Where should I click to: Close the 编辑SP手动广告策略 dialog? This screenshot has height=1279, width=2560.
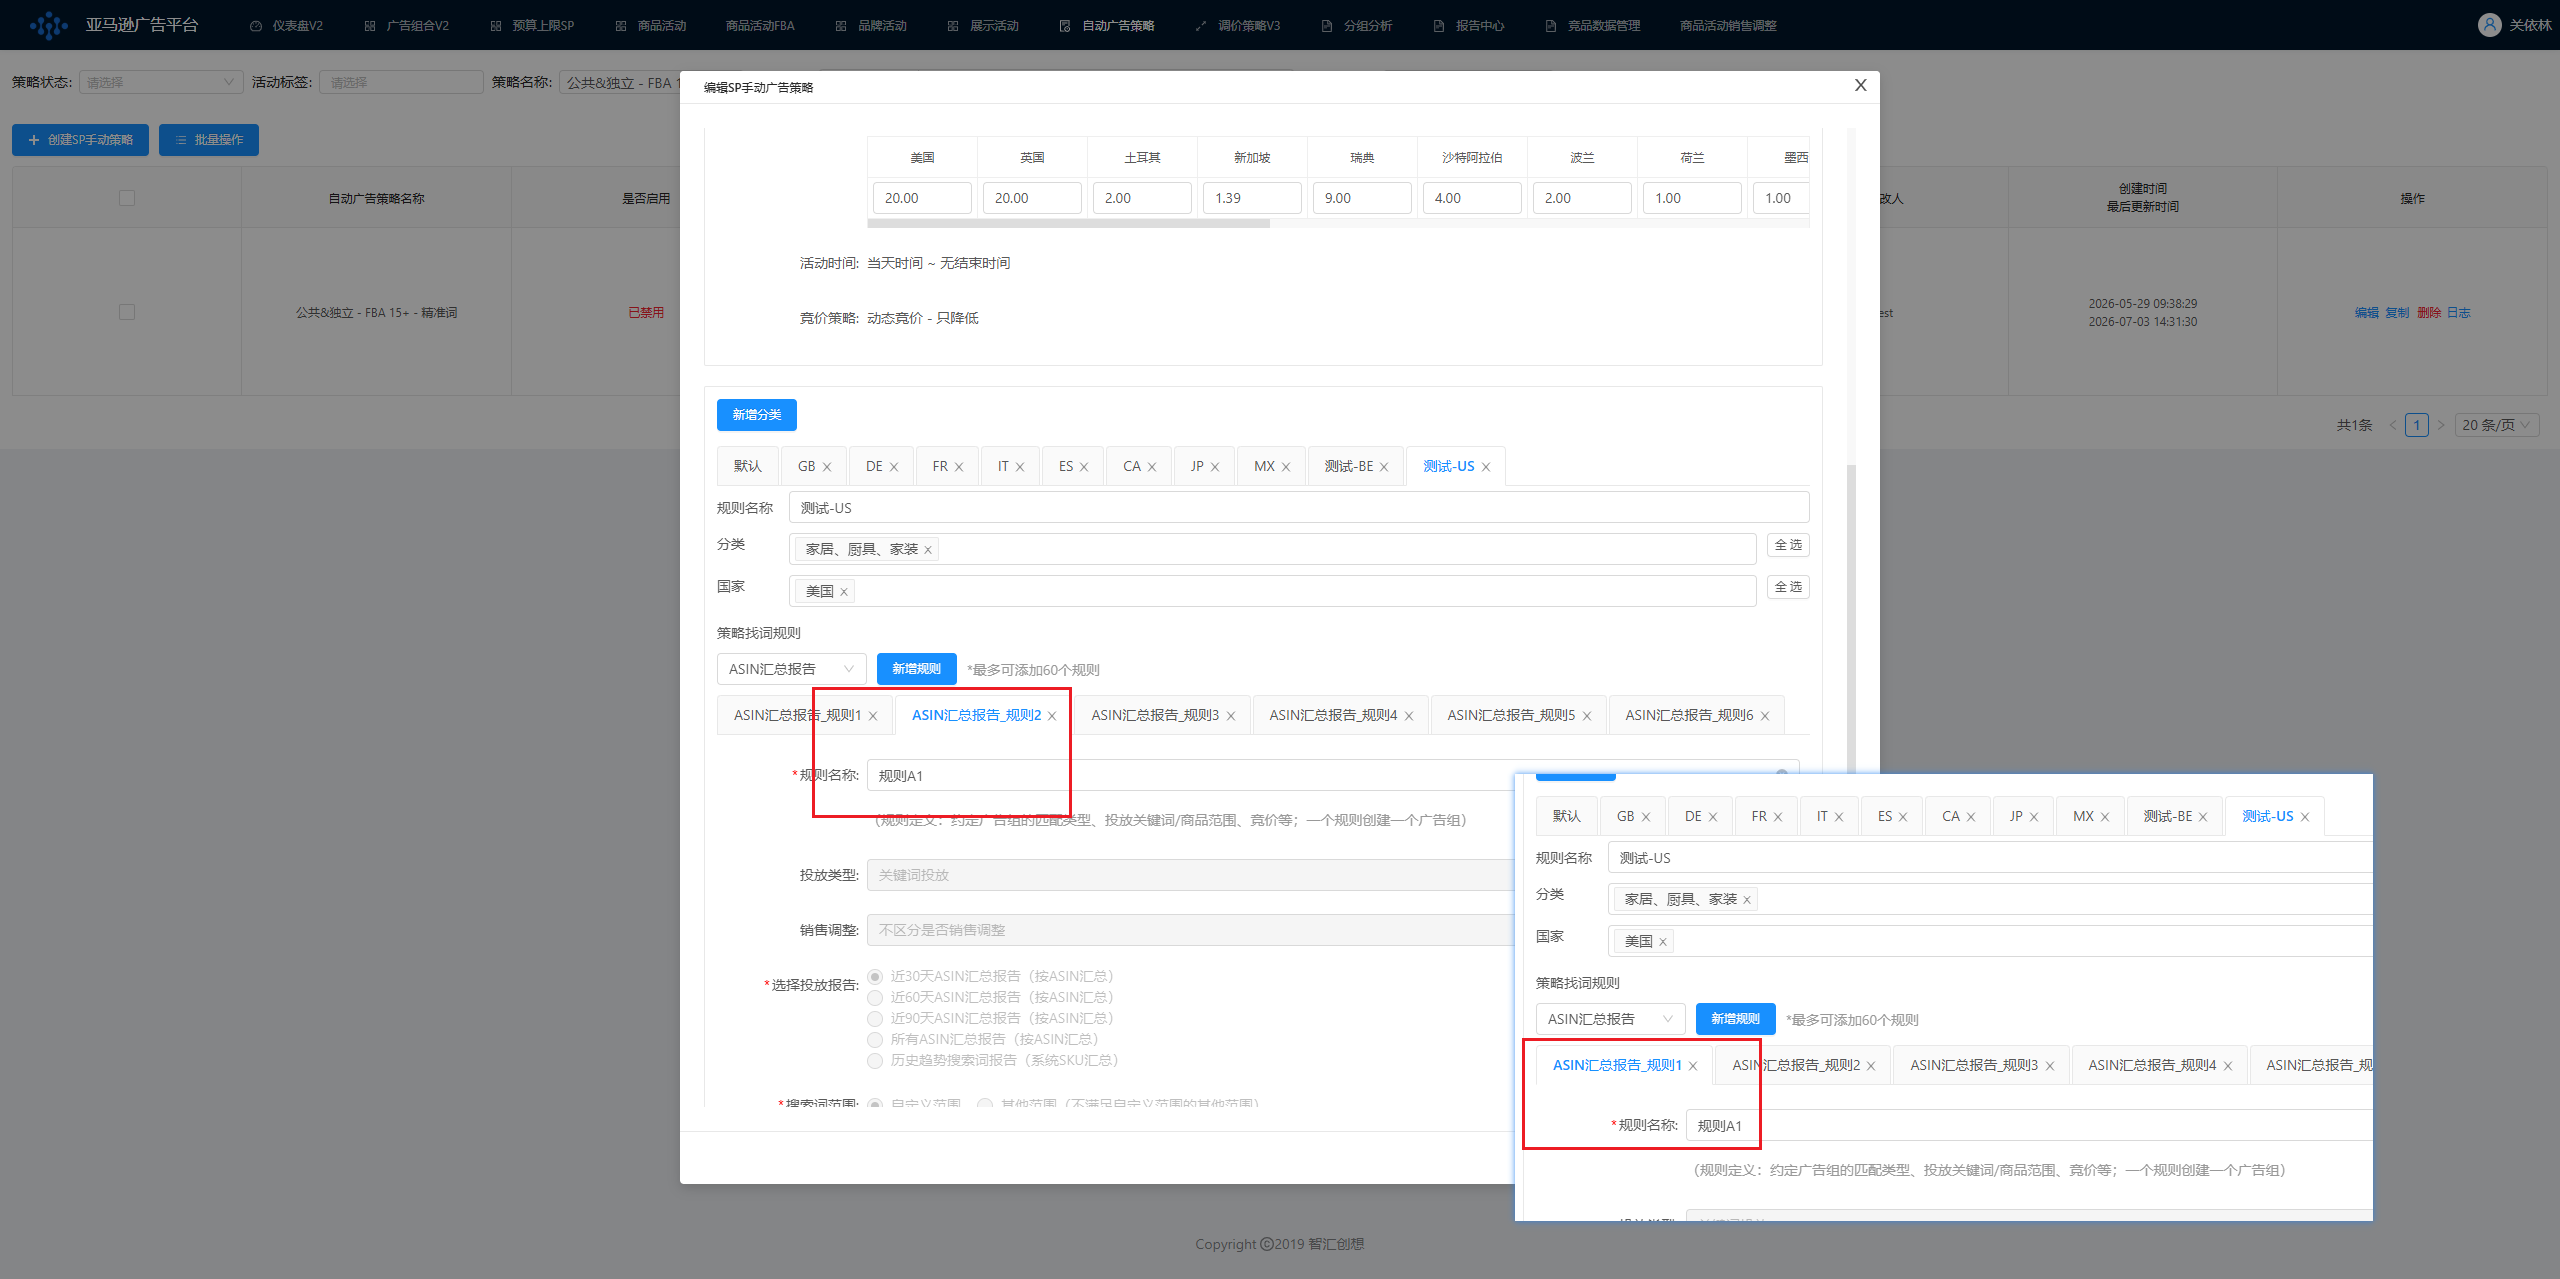[x=1860, y=85]
